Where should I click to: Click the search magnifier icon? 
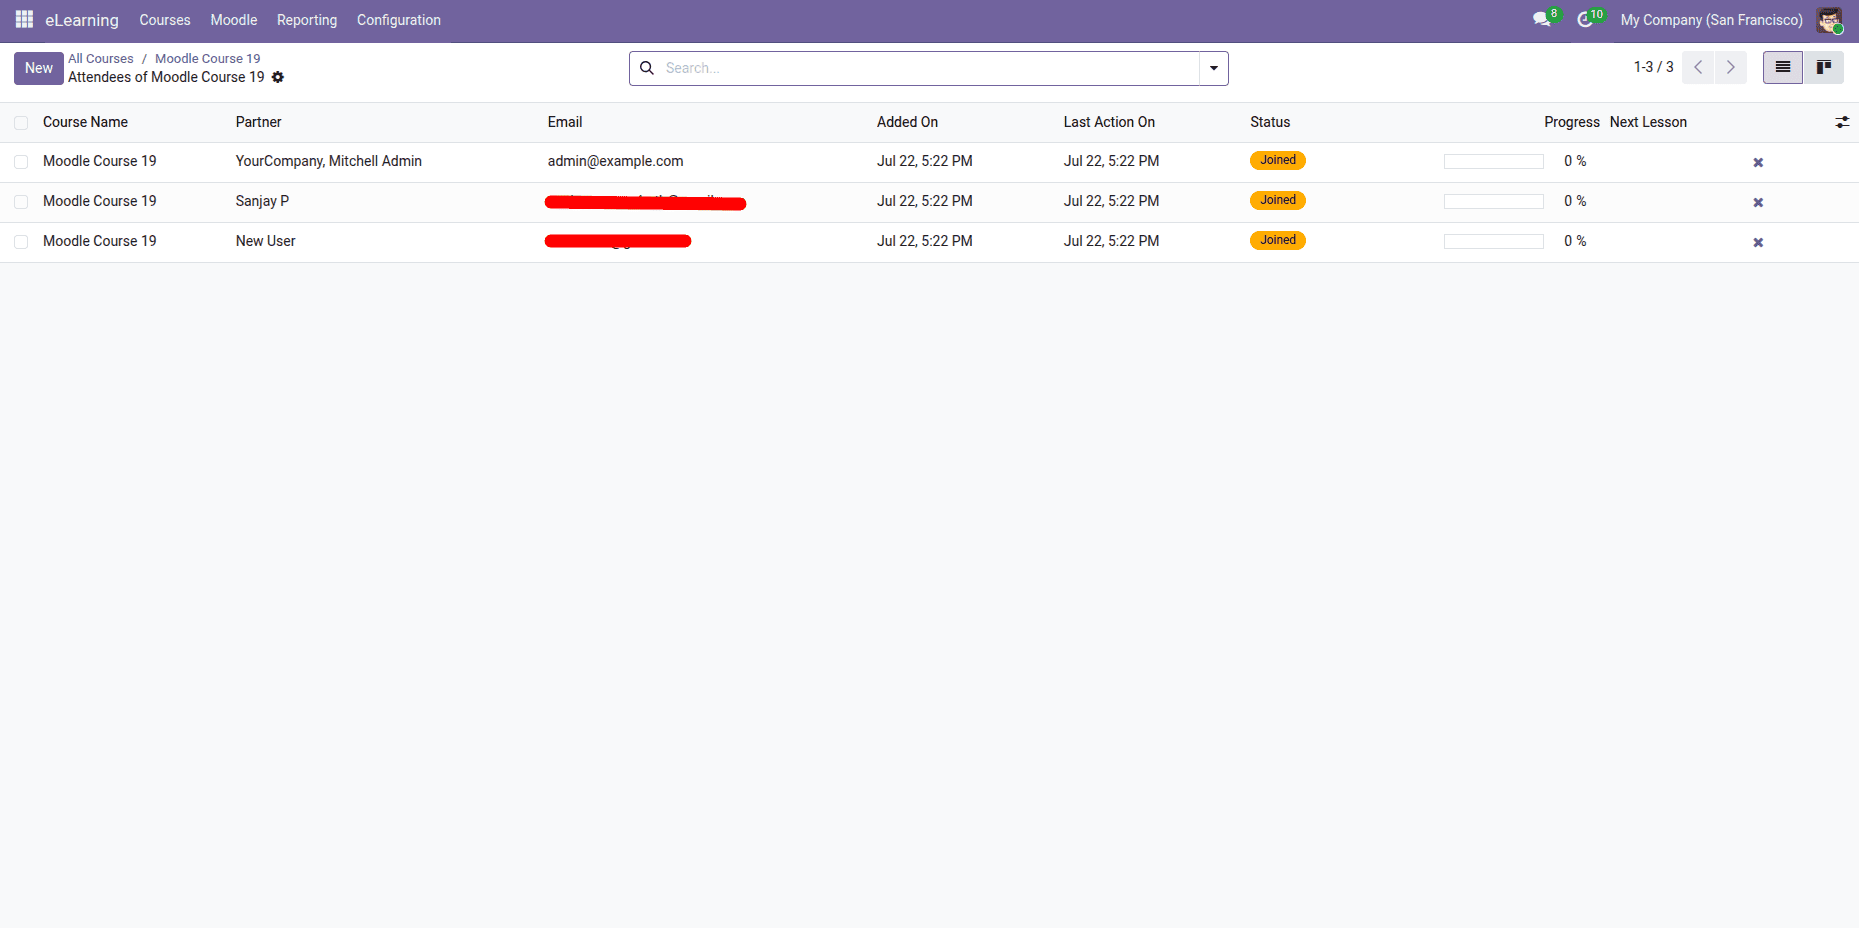pyautogui.click(x=647, y=68)
